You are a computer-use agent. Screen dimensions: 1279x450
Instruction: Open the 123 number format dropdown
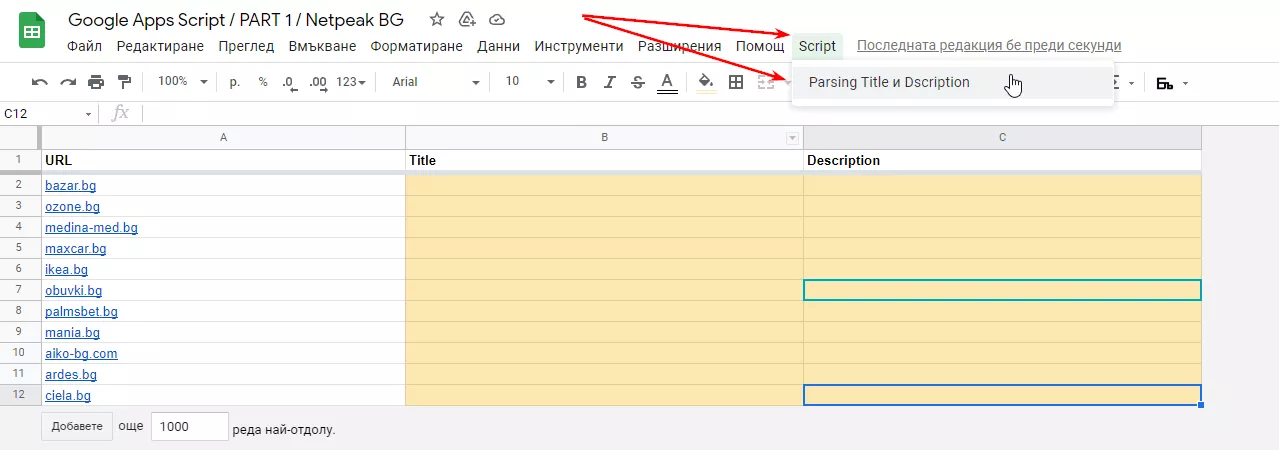tap(351, 82)
